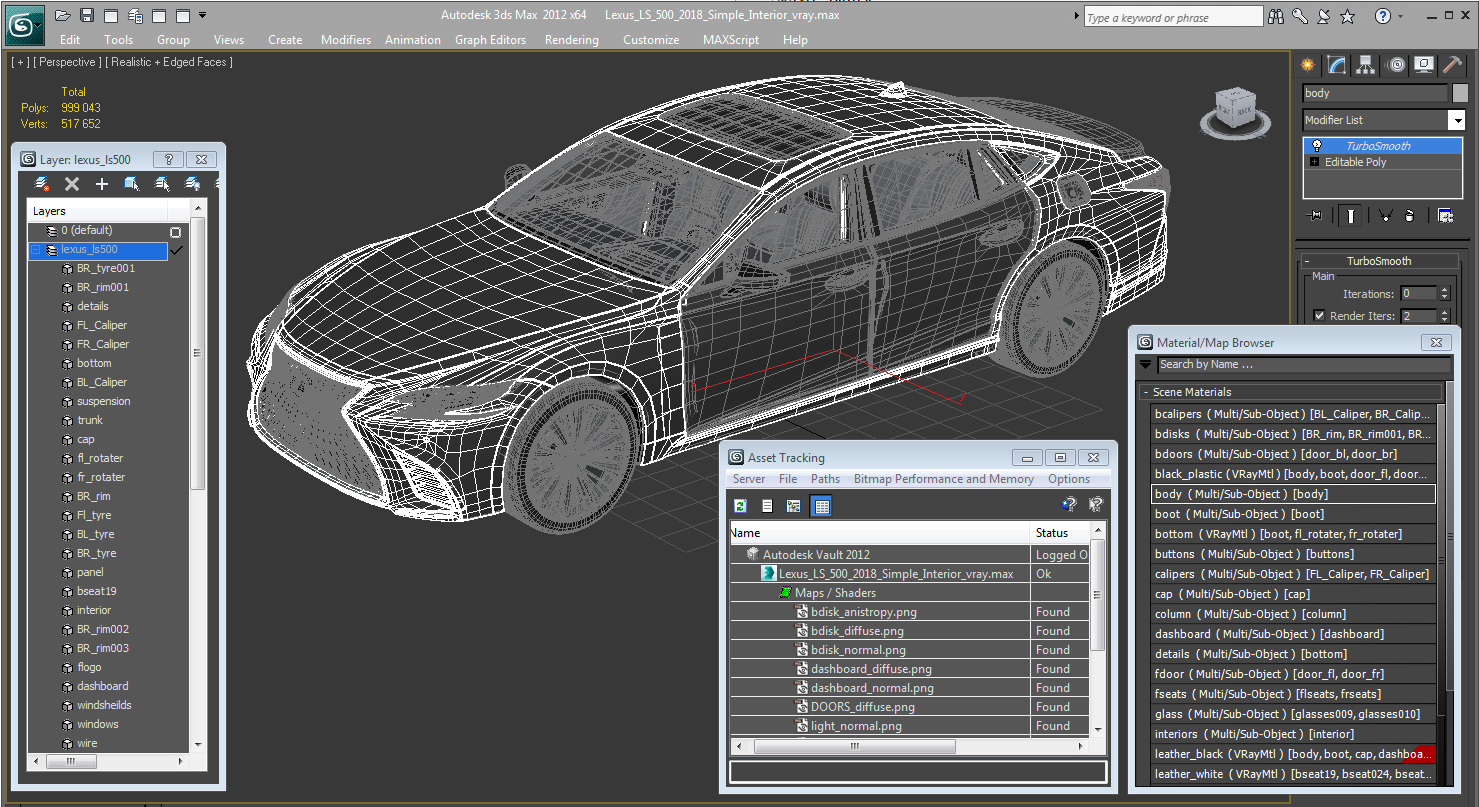The image size is (1479, 807).
Task: Click checkmark next to lexus_ls500 layer
Action: point(177,250)
